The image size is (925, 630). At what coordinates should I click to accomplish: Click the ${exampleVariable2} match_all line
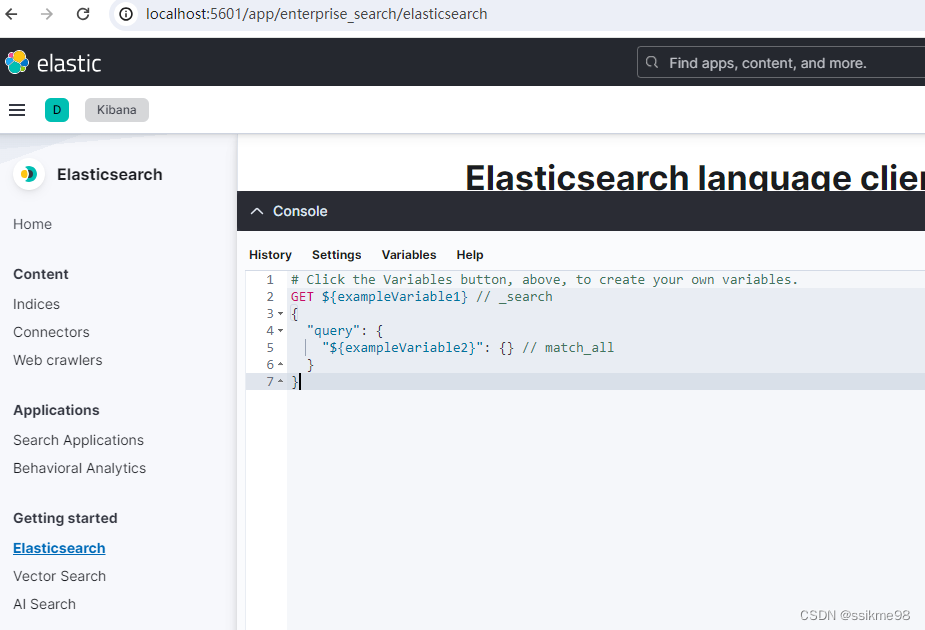click(468, 347)
